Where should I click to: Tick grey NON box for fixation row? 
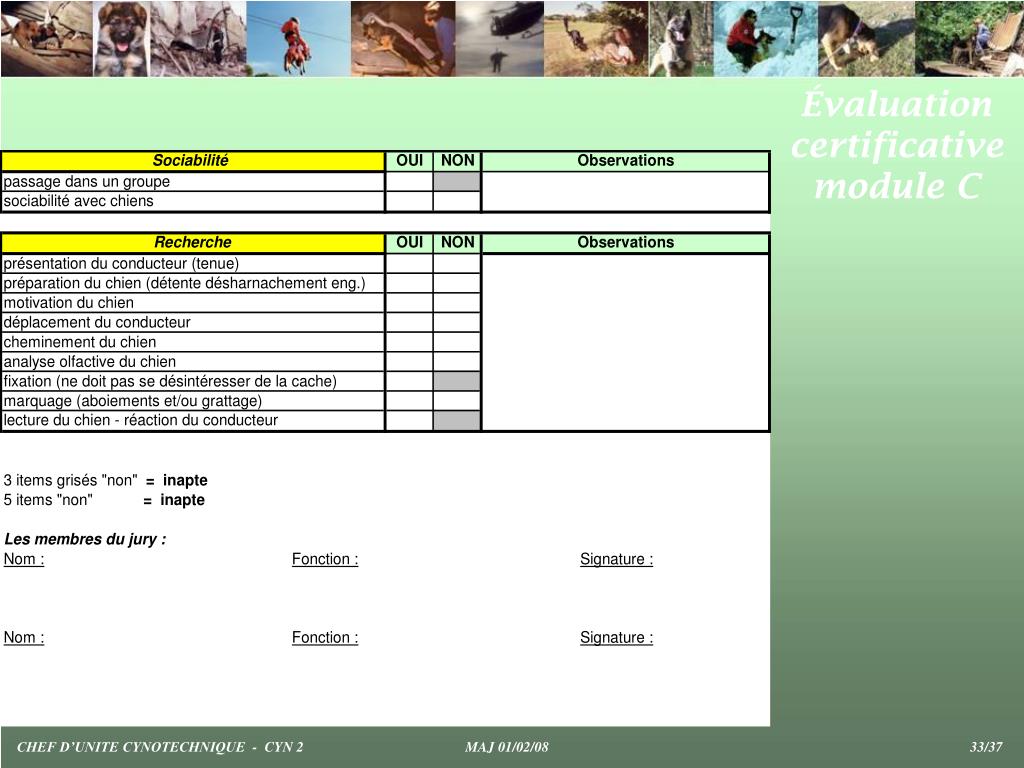click(x=457, y=381)
